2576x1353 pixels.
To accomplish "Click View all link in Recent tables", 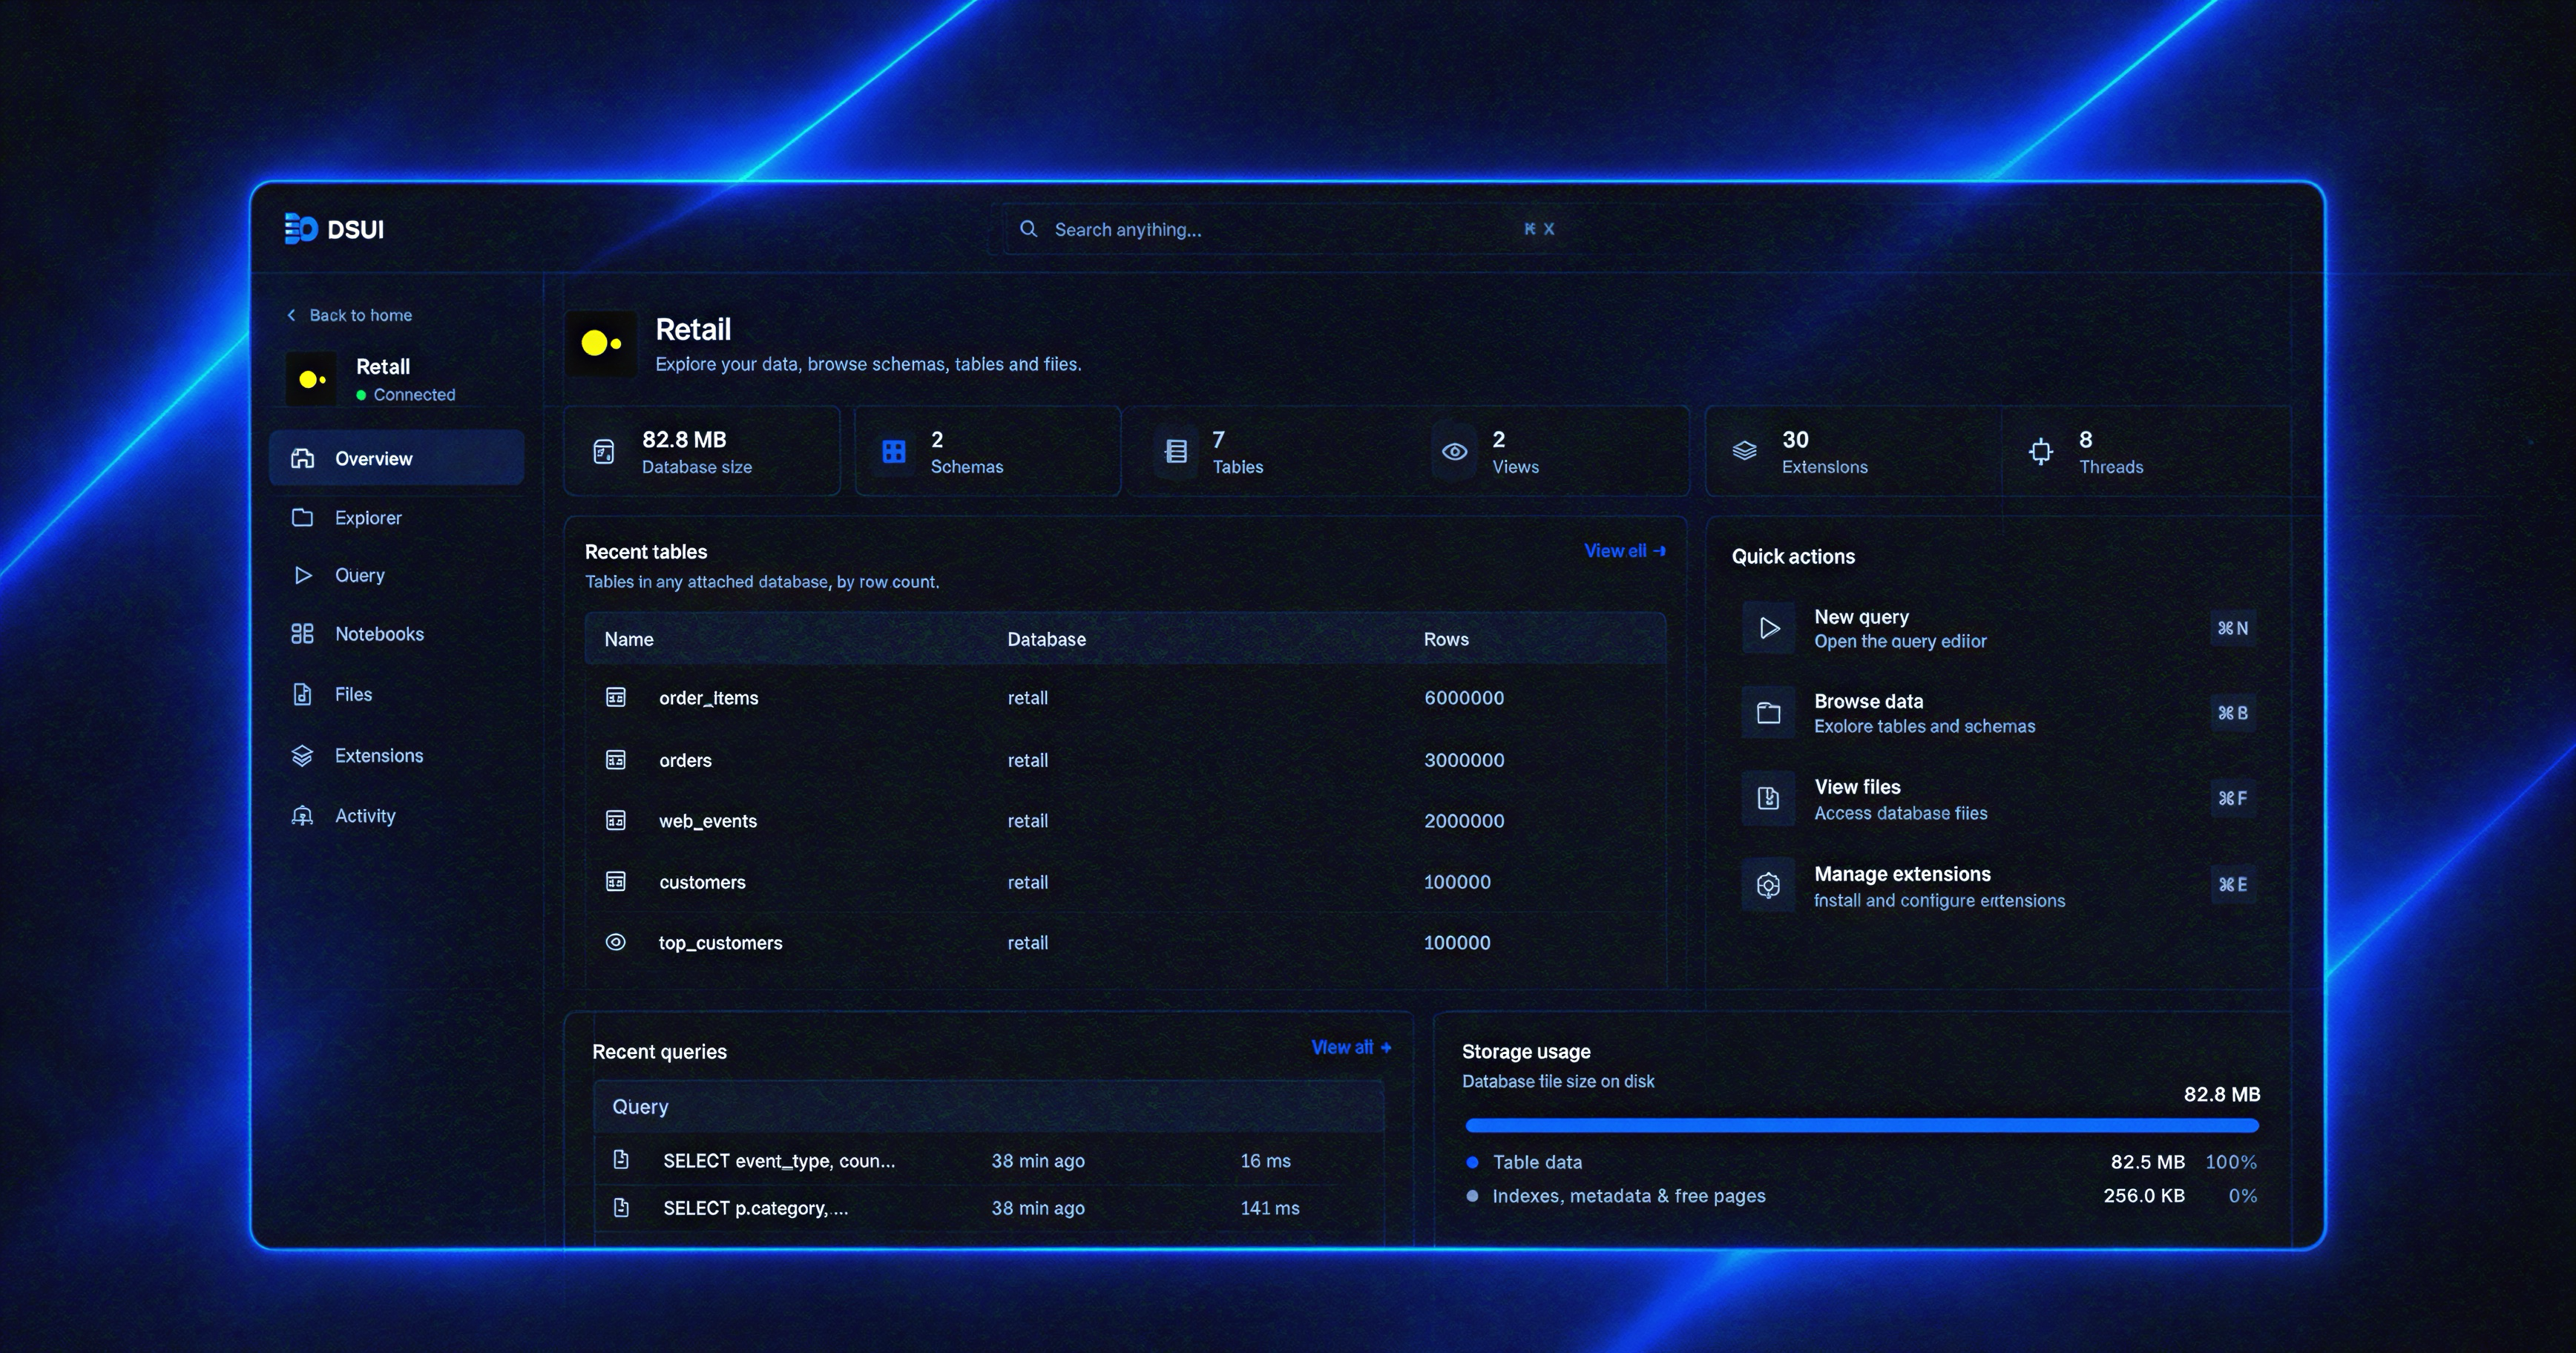I will click(1625, 551).
